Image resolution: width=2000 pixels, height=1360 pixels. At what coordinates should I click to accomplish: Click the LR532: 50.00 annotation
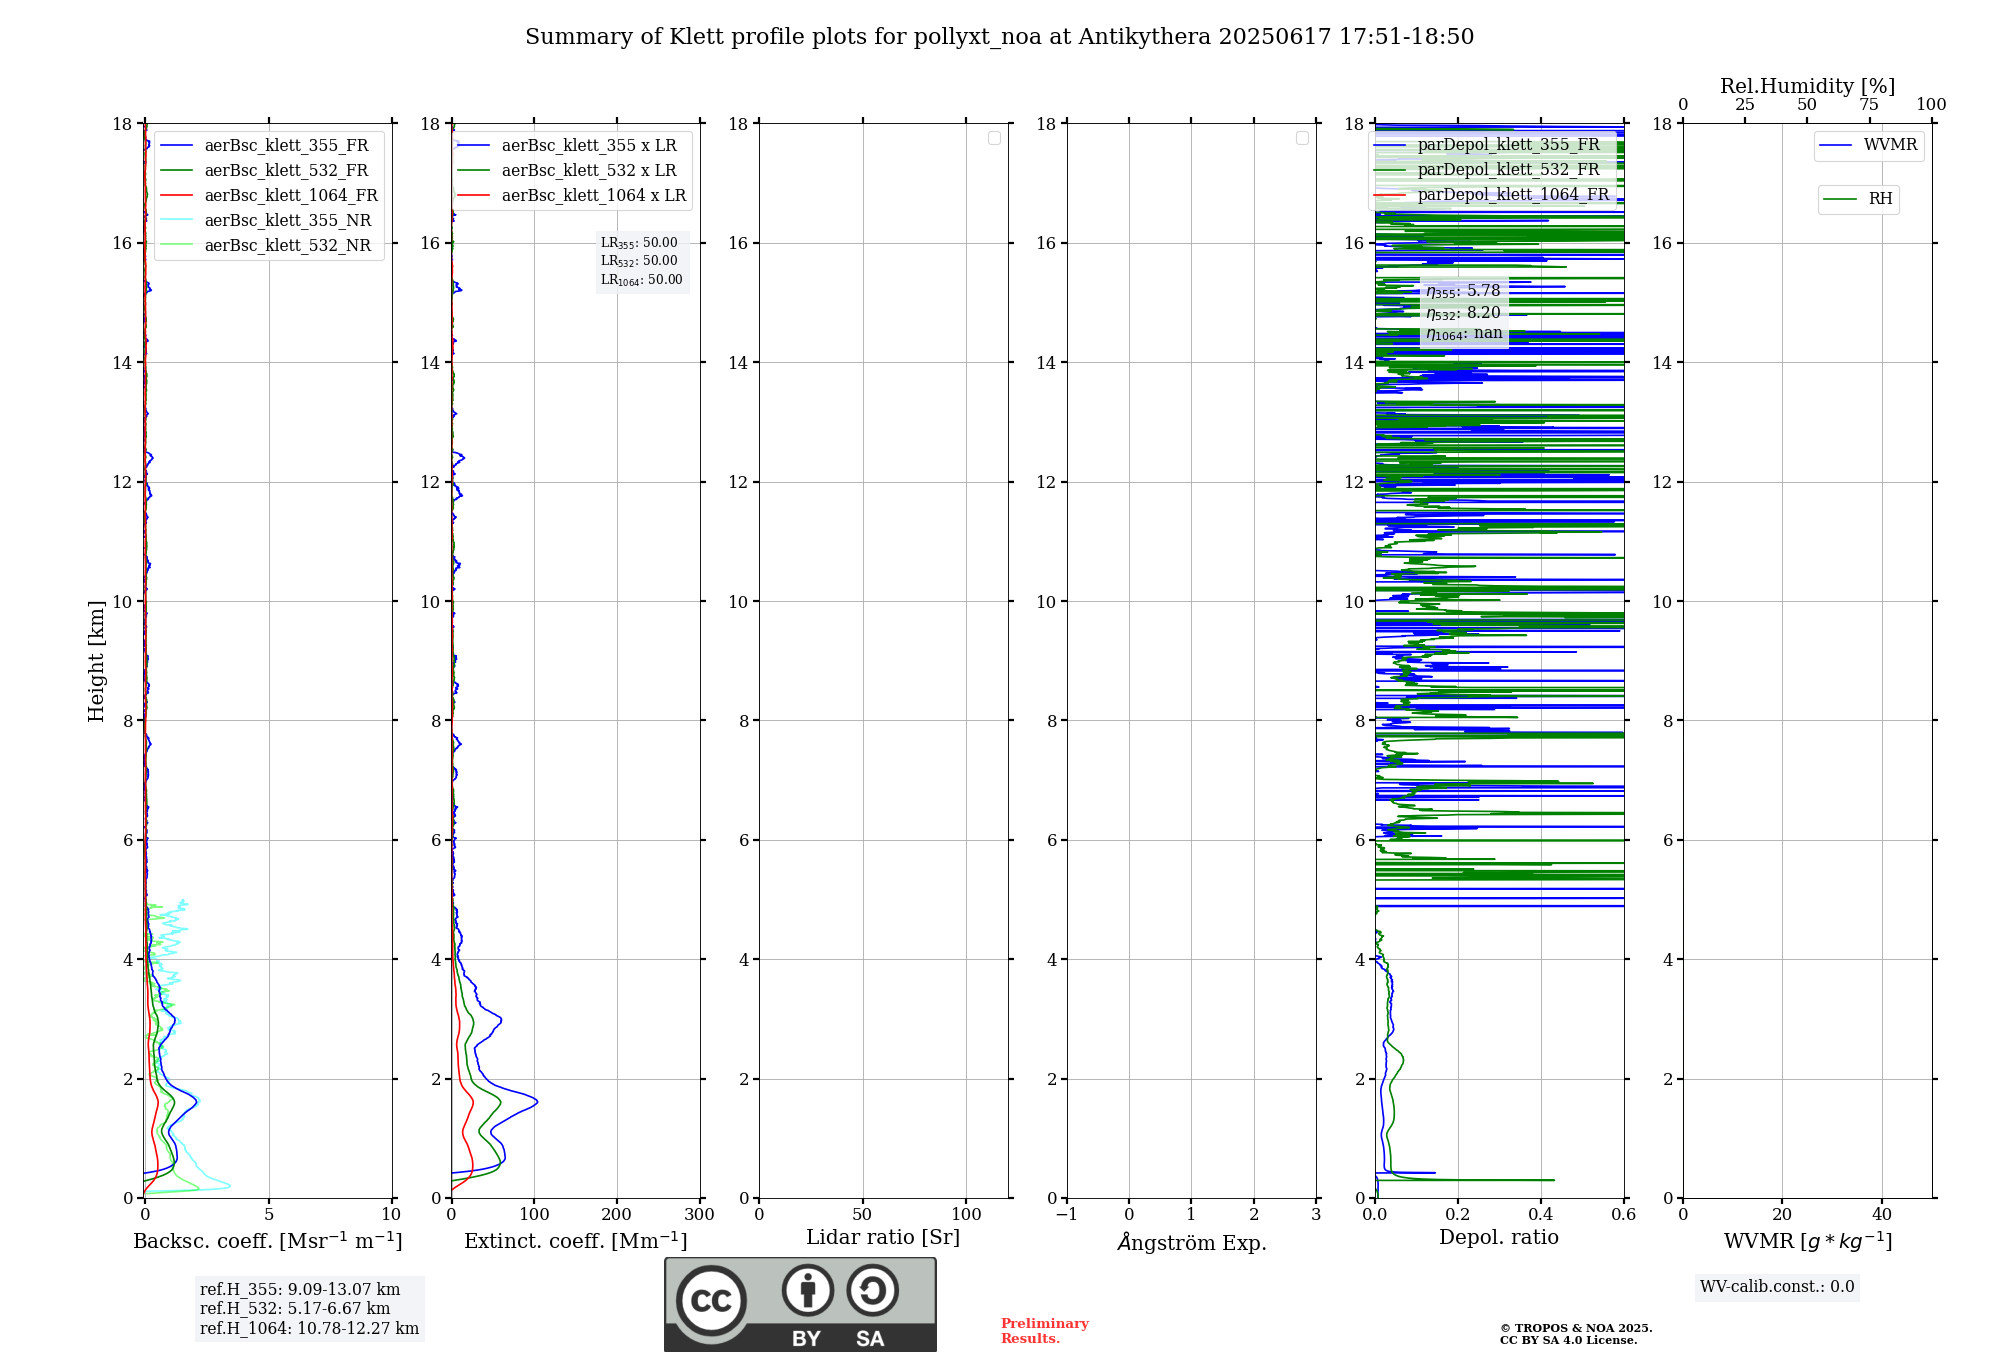pyautogui.click(x=639, y=261)
